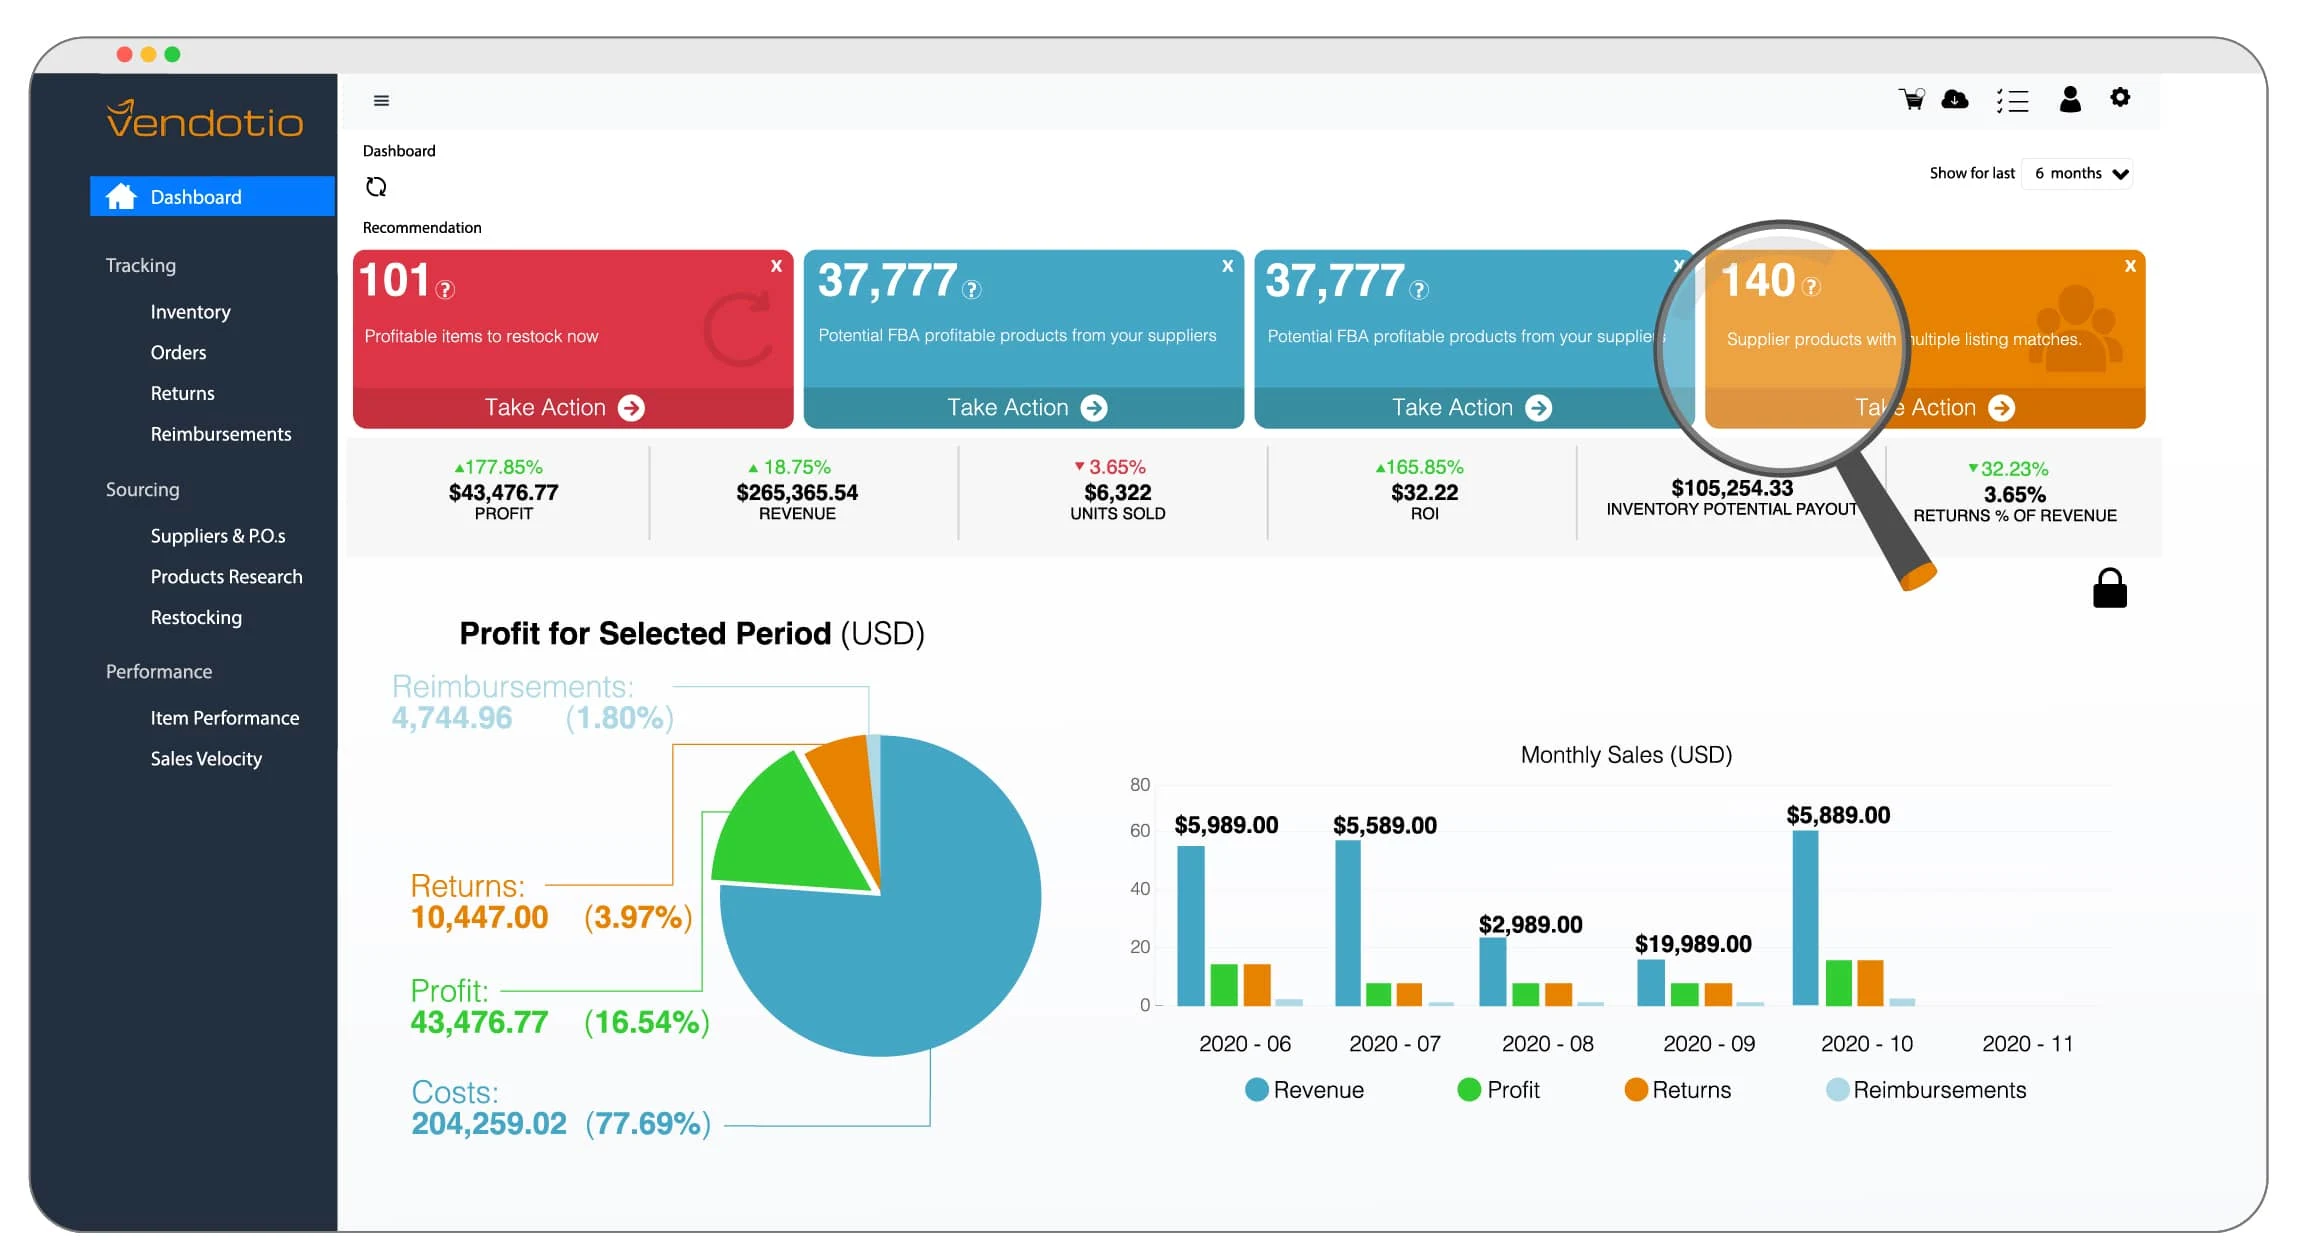
Task: Click the help icon next to 101
Action: click(x=446, y=289)
